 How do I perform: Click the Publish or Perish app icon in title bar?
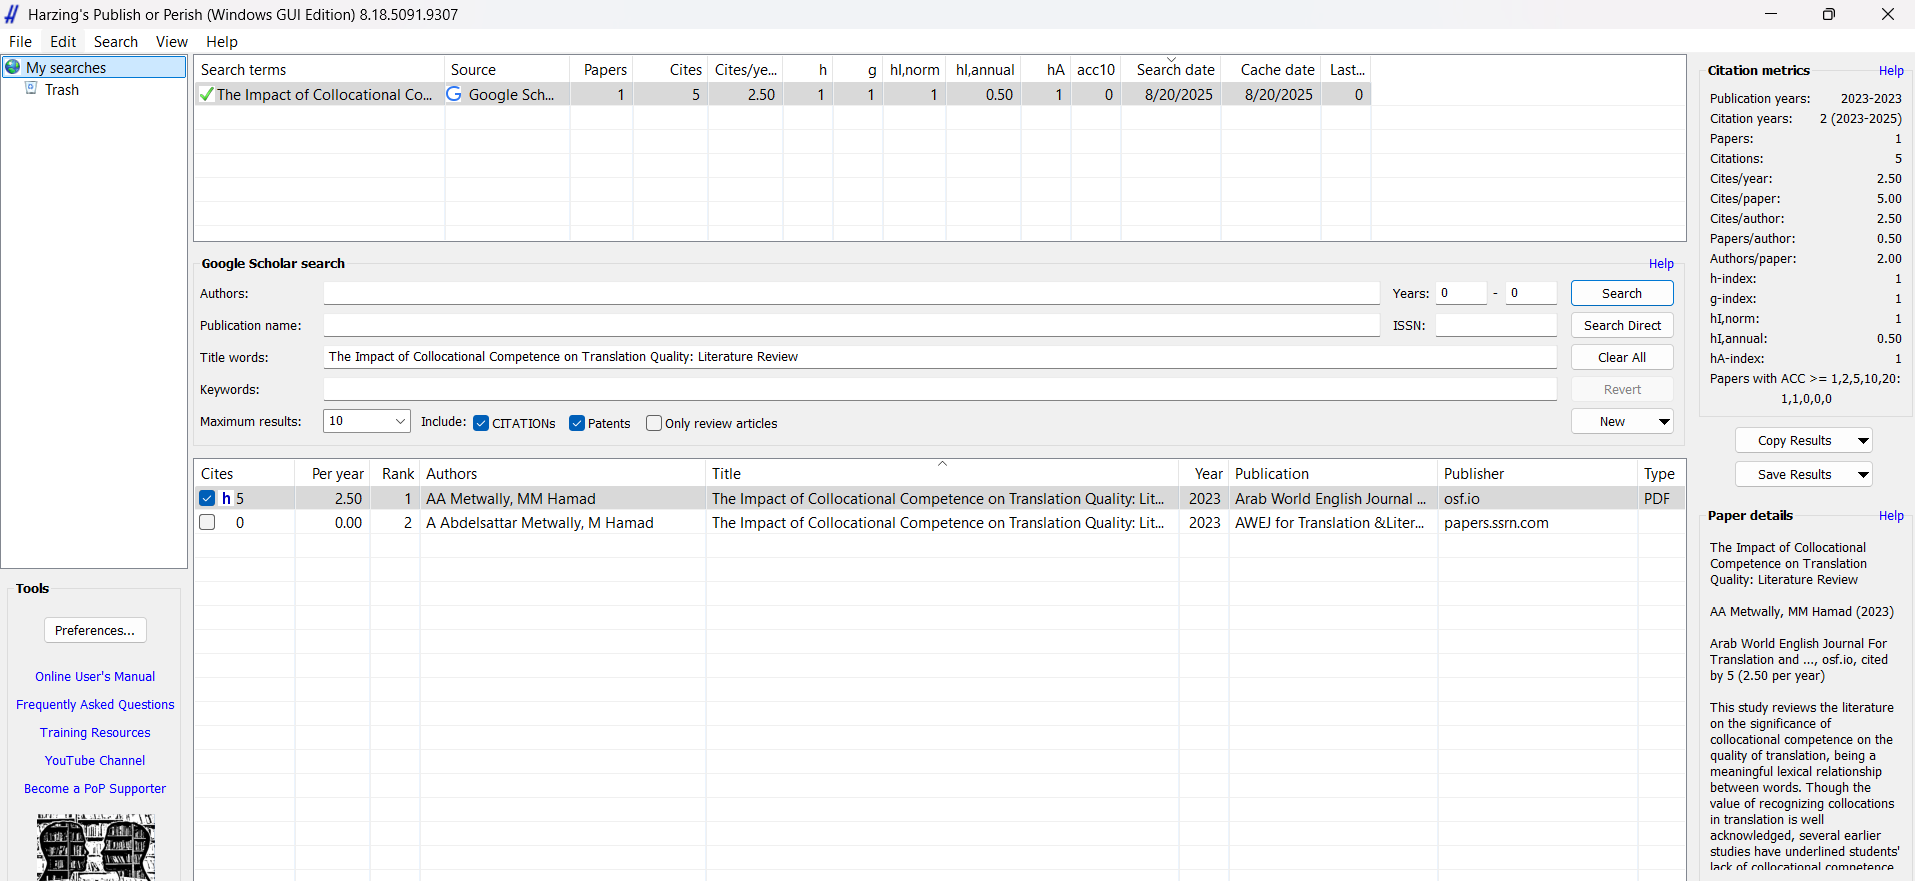tap(12, 14)
